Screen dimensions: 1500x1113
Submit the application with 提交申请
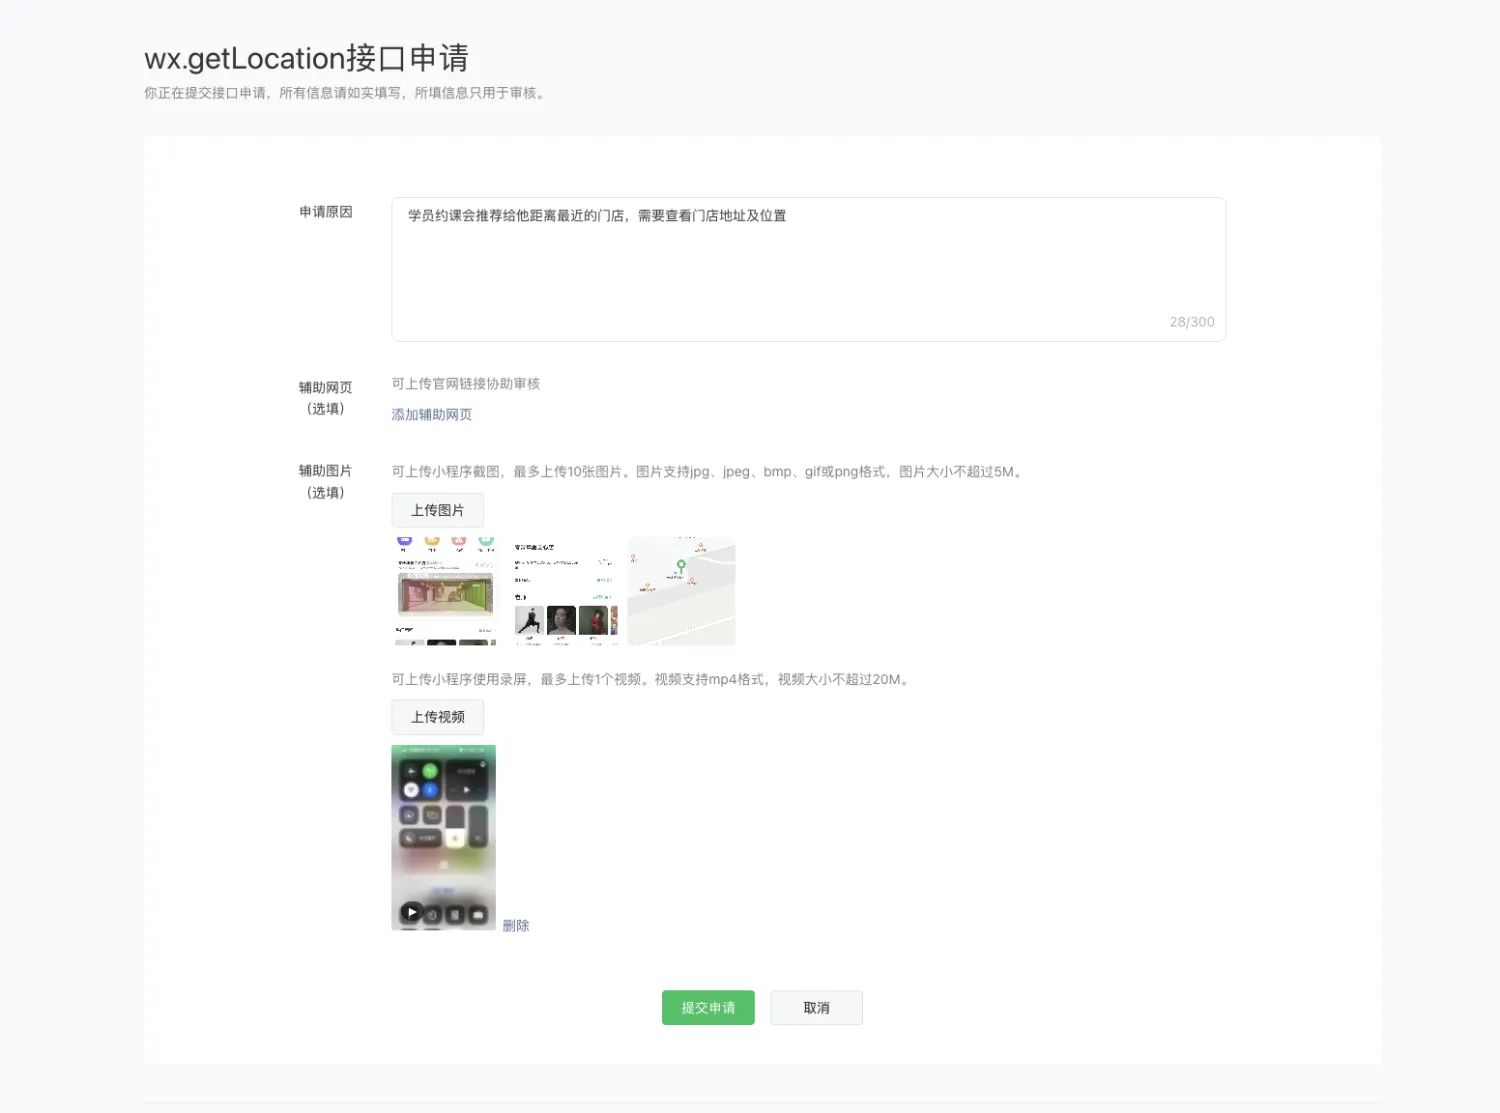(x=707, y=1007)
